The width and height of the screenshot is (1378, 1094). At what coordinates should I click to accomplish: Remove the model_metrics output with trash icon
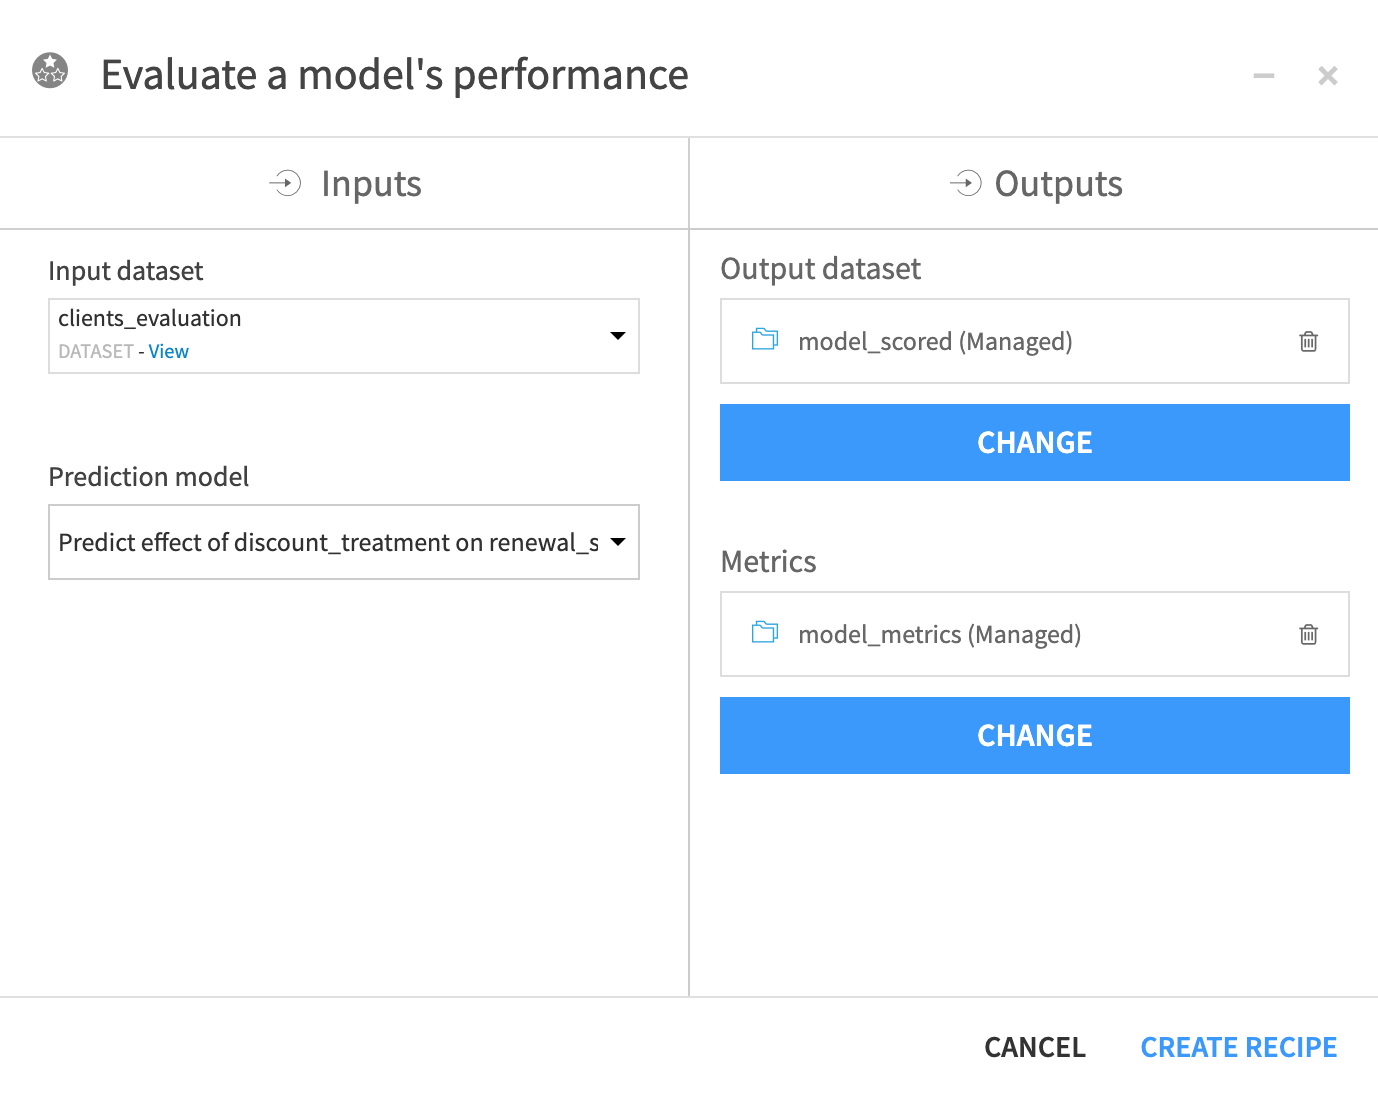(1308, 635)
